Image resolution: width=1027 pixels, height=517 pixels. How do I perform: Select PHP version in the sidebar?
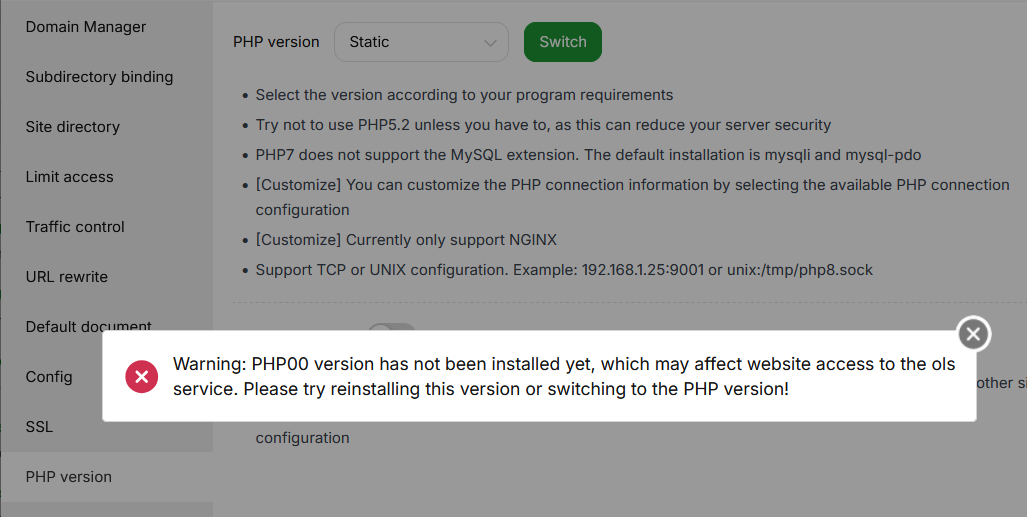[69, 477]
